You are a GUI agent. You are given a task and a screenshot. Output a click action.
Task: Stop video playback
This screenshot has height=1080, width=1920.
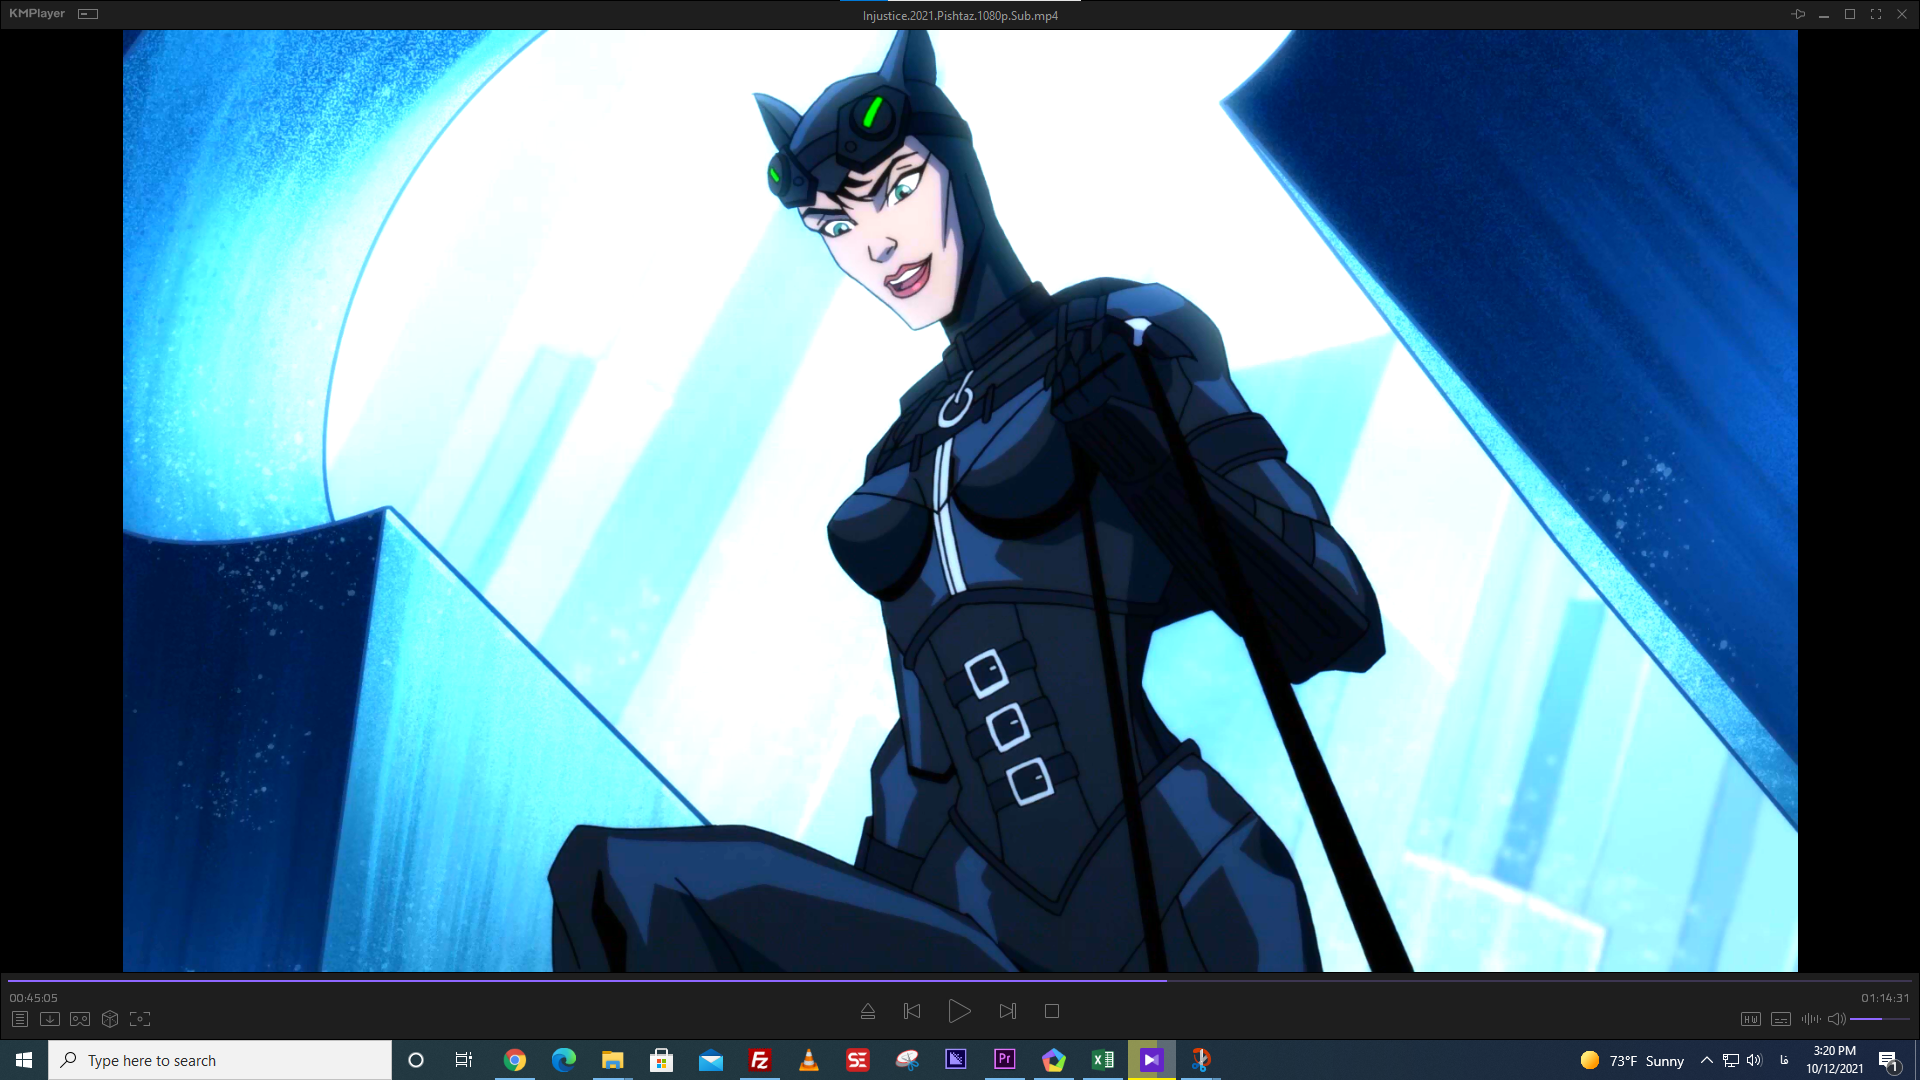tap(1052, 1011)
